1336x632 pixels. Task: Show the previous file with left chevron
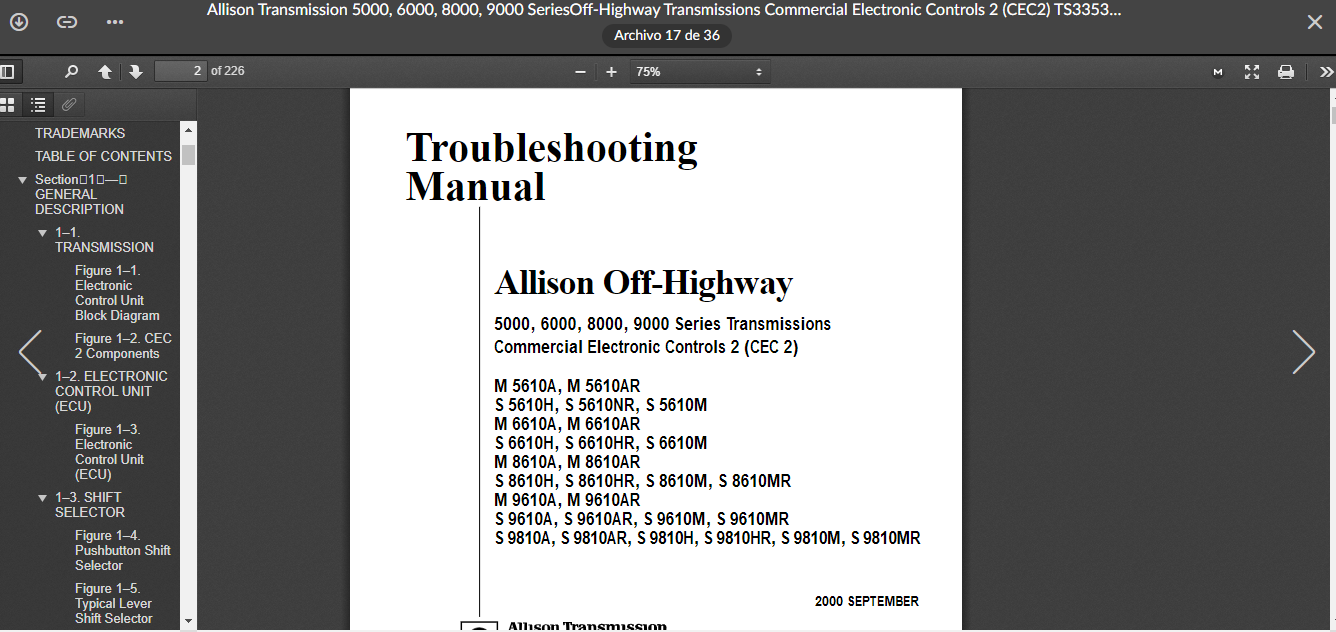30,352
